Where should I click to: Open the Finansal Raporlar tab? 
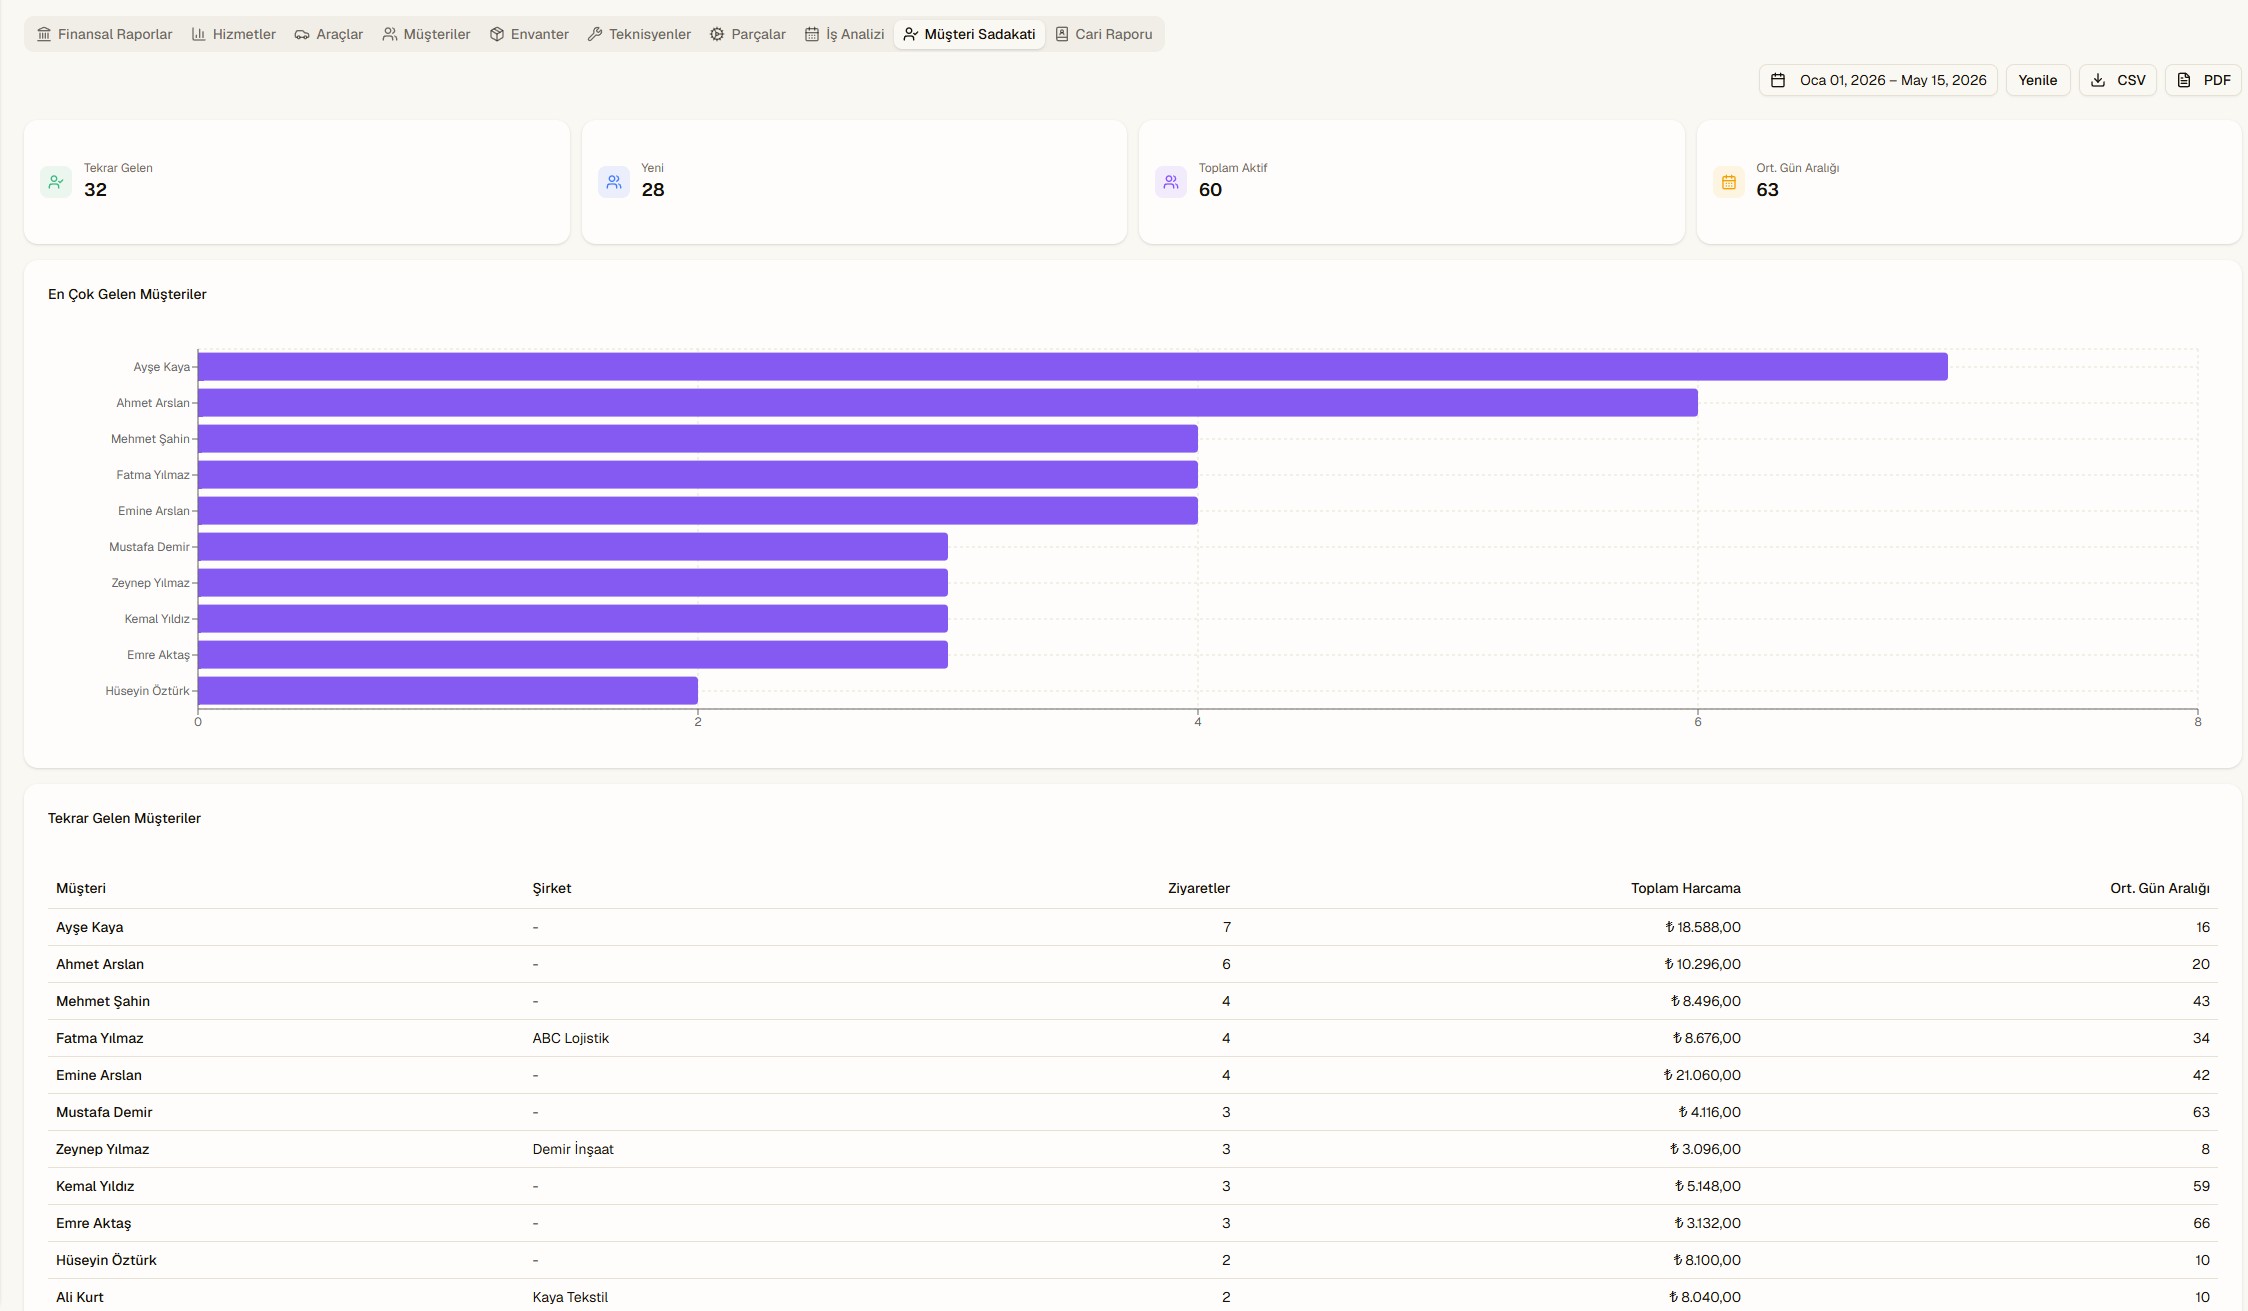point(104,34)
